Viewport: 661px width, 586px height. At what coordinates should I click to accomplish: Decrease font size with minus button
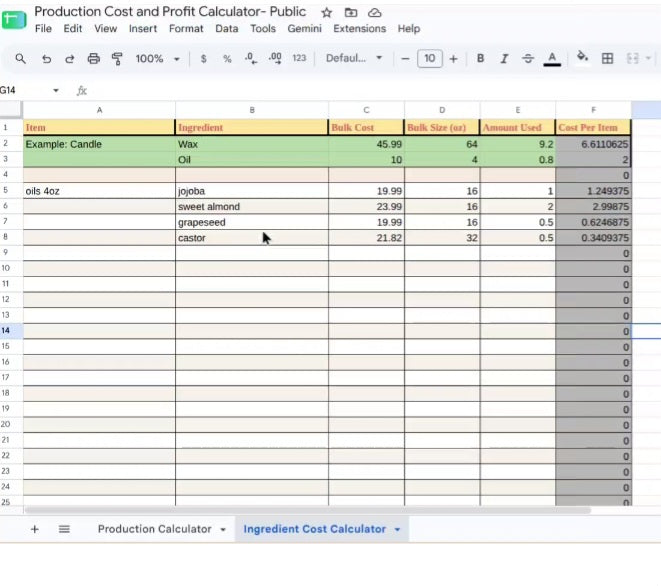(405, 59)
